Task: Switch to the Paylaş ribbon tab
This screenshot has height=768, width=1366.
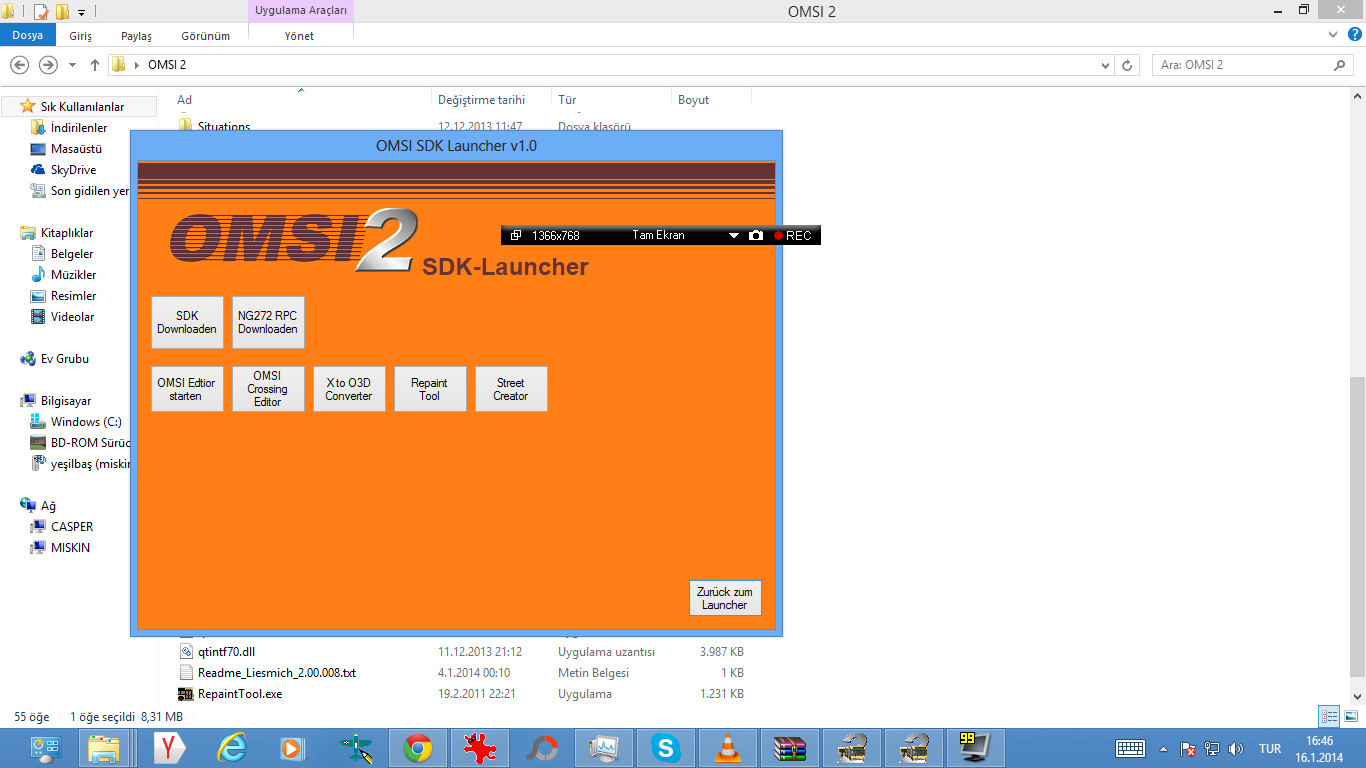Action: tap(136, 35)
